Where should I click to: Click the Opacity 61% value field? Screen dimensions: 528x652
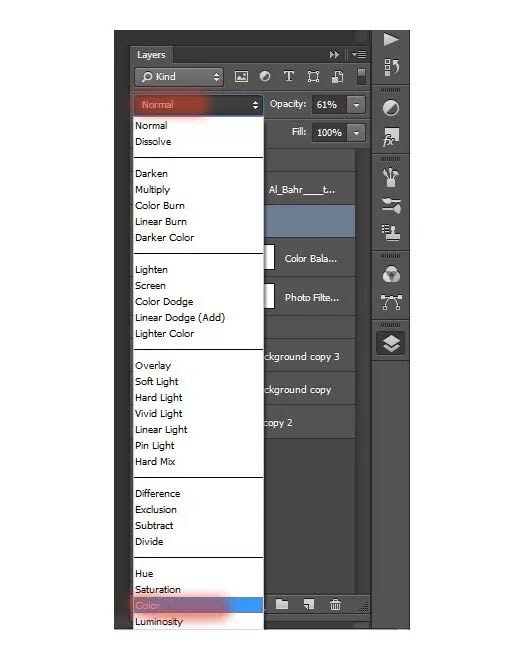click(328, 105)
